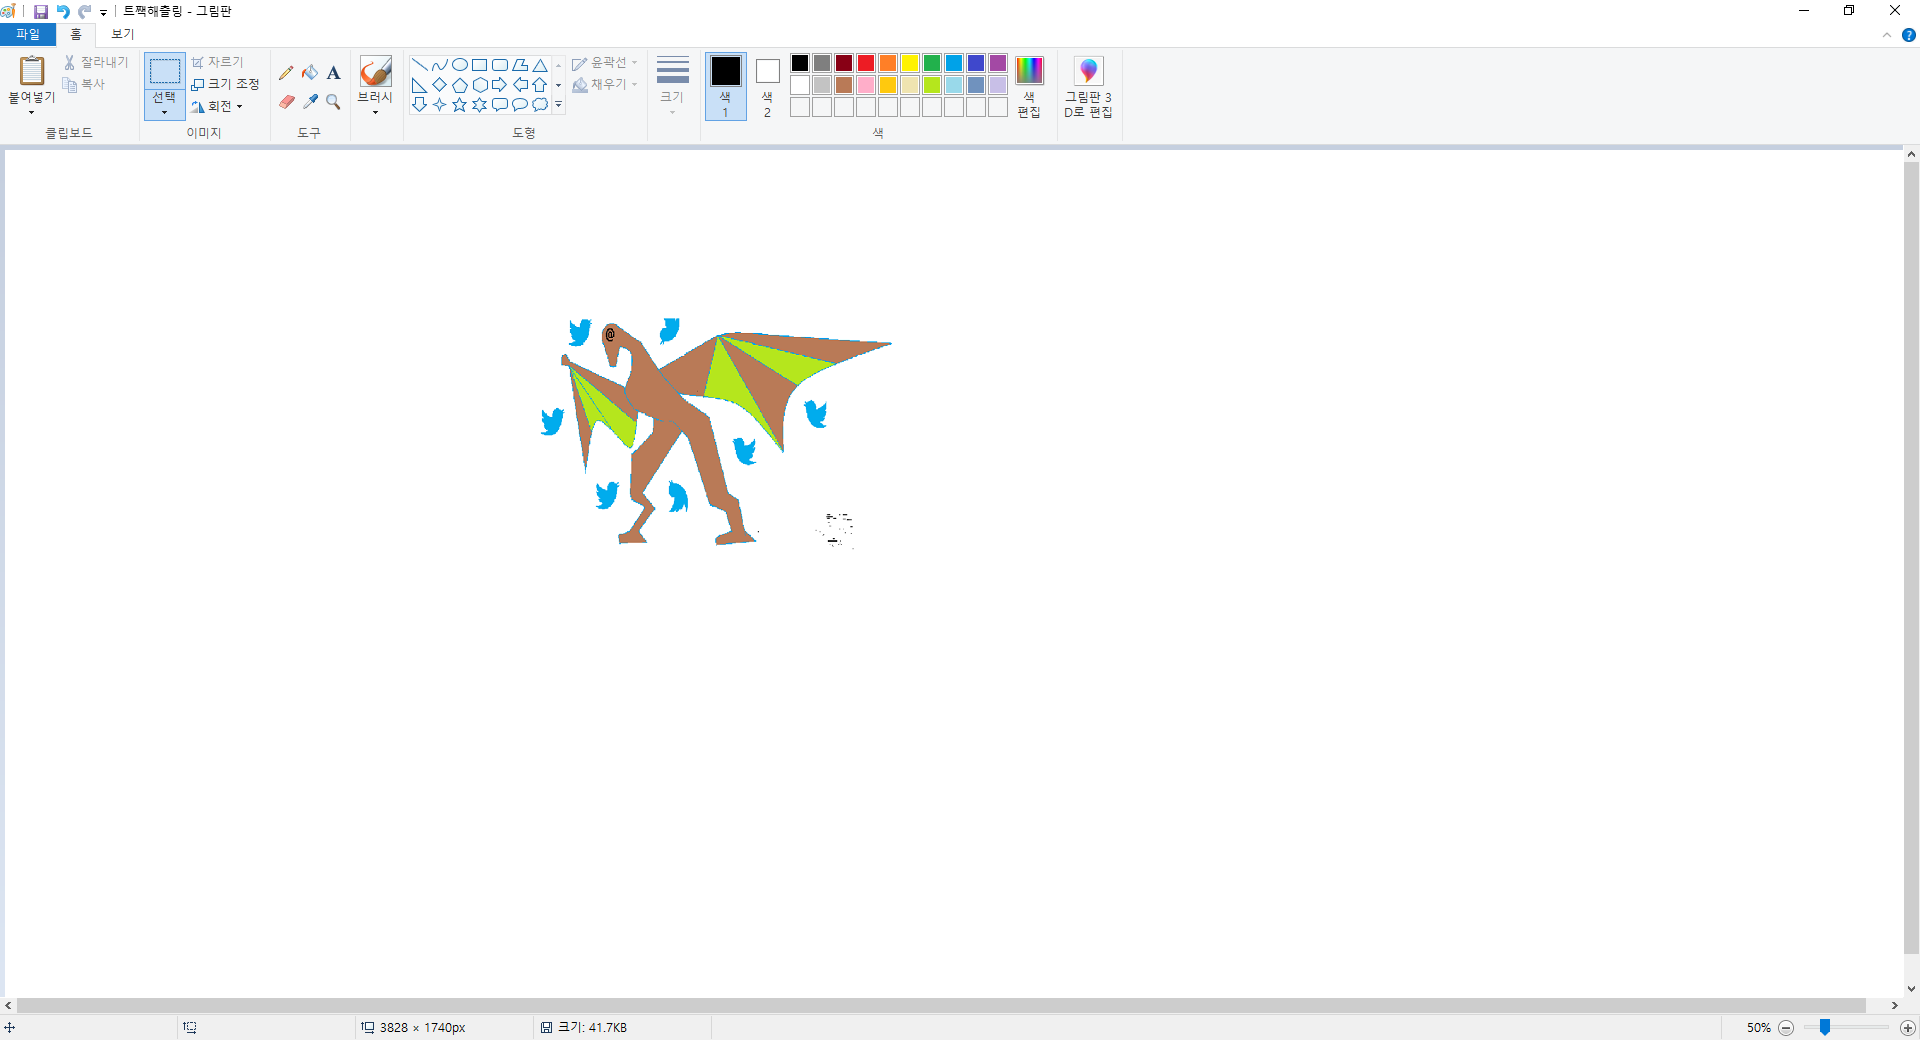Open the Size (크기) line thickness dropdown
Viewport: 1920px width, 1040px height.
673,87
